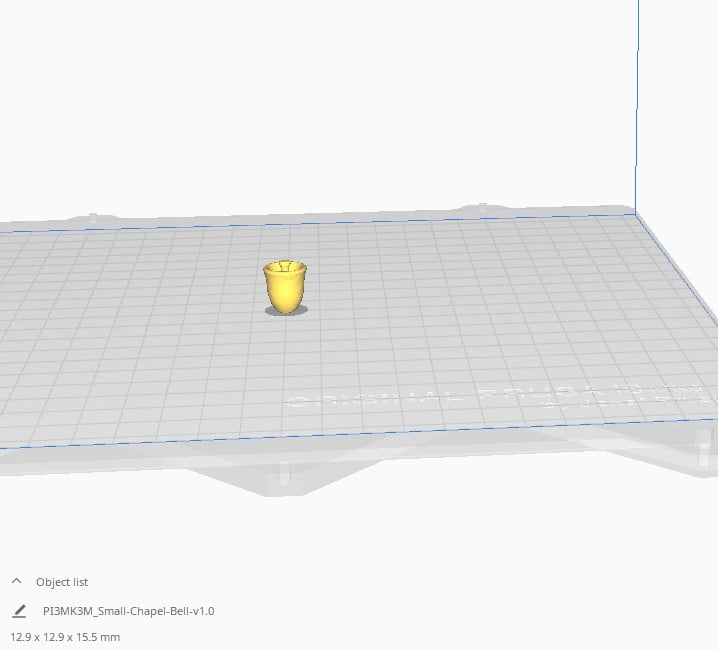The height and width of the screenshot is (650, 718).
Task: Click the clapper mount inside the bell
Action: pyautogui.click(x=285, y=267)
